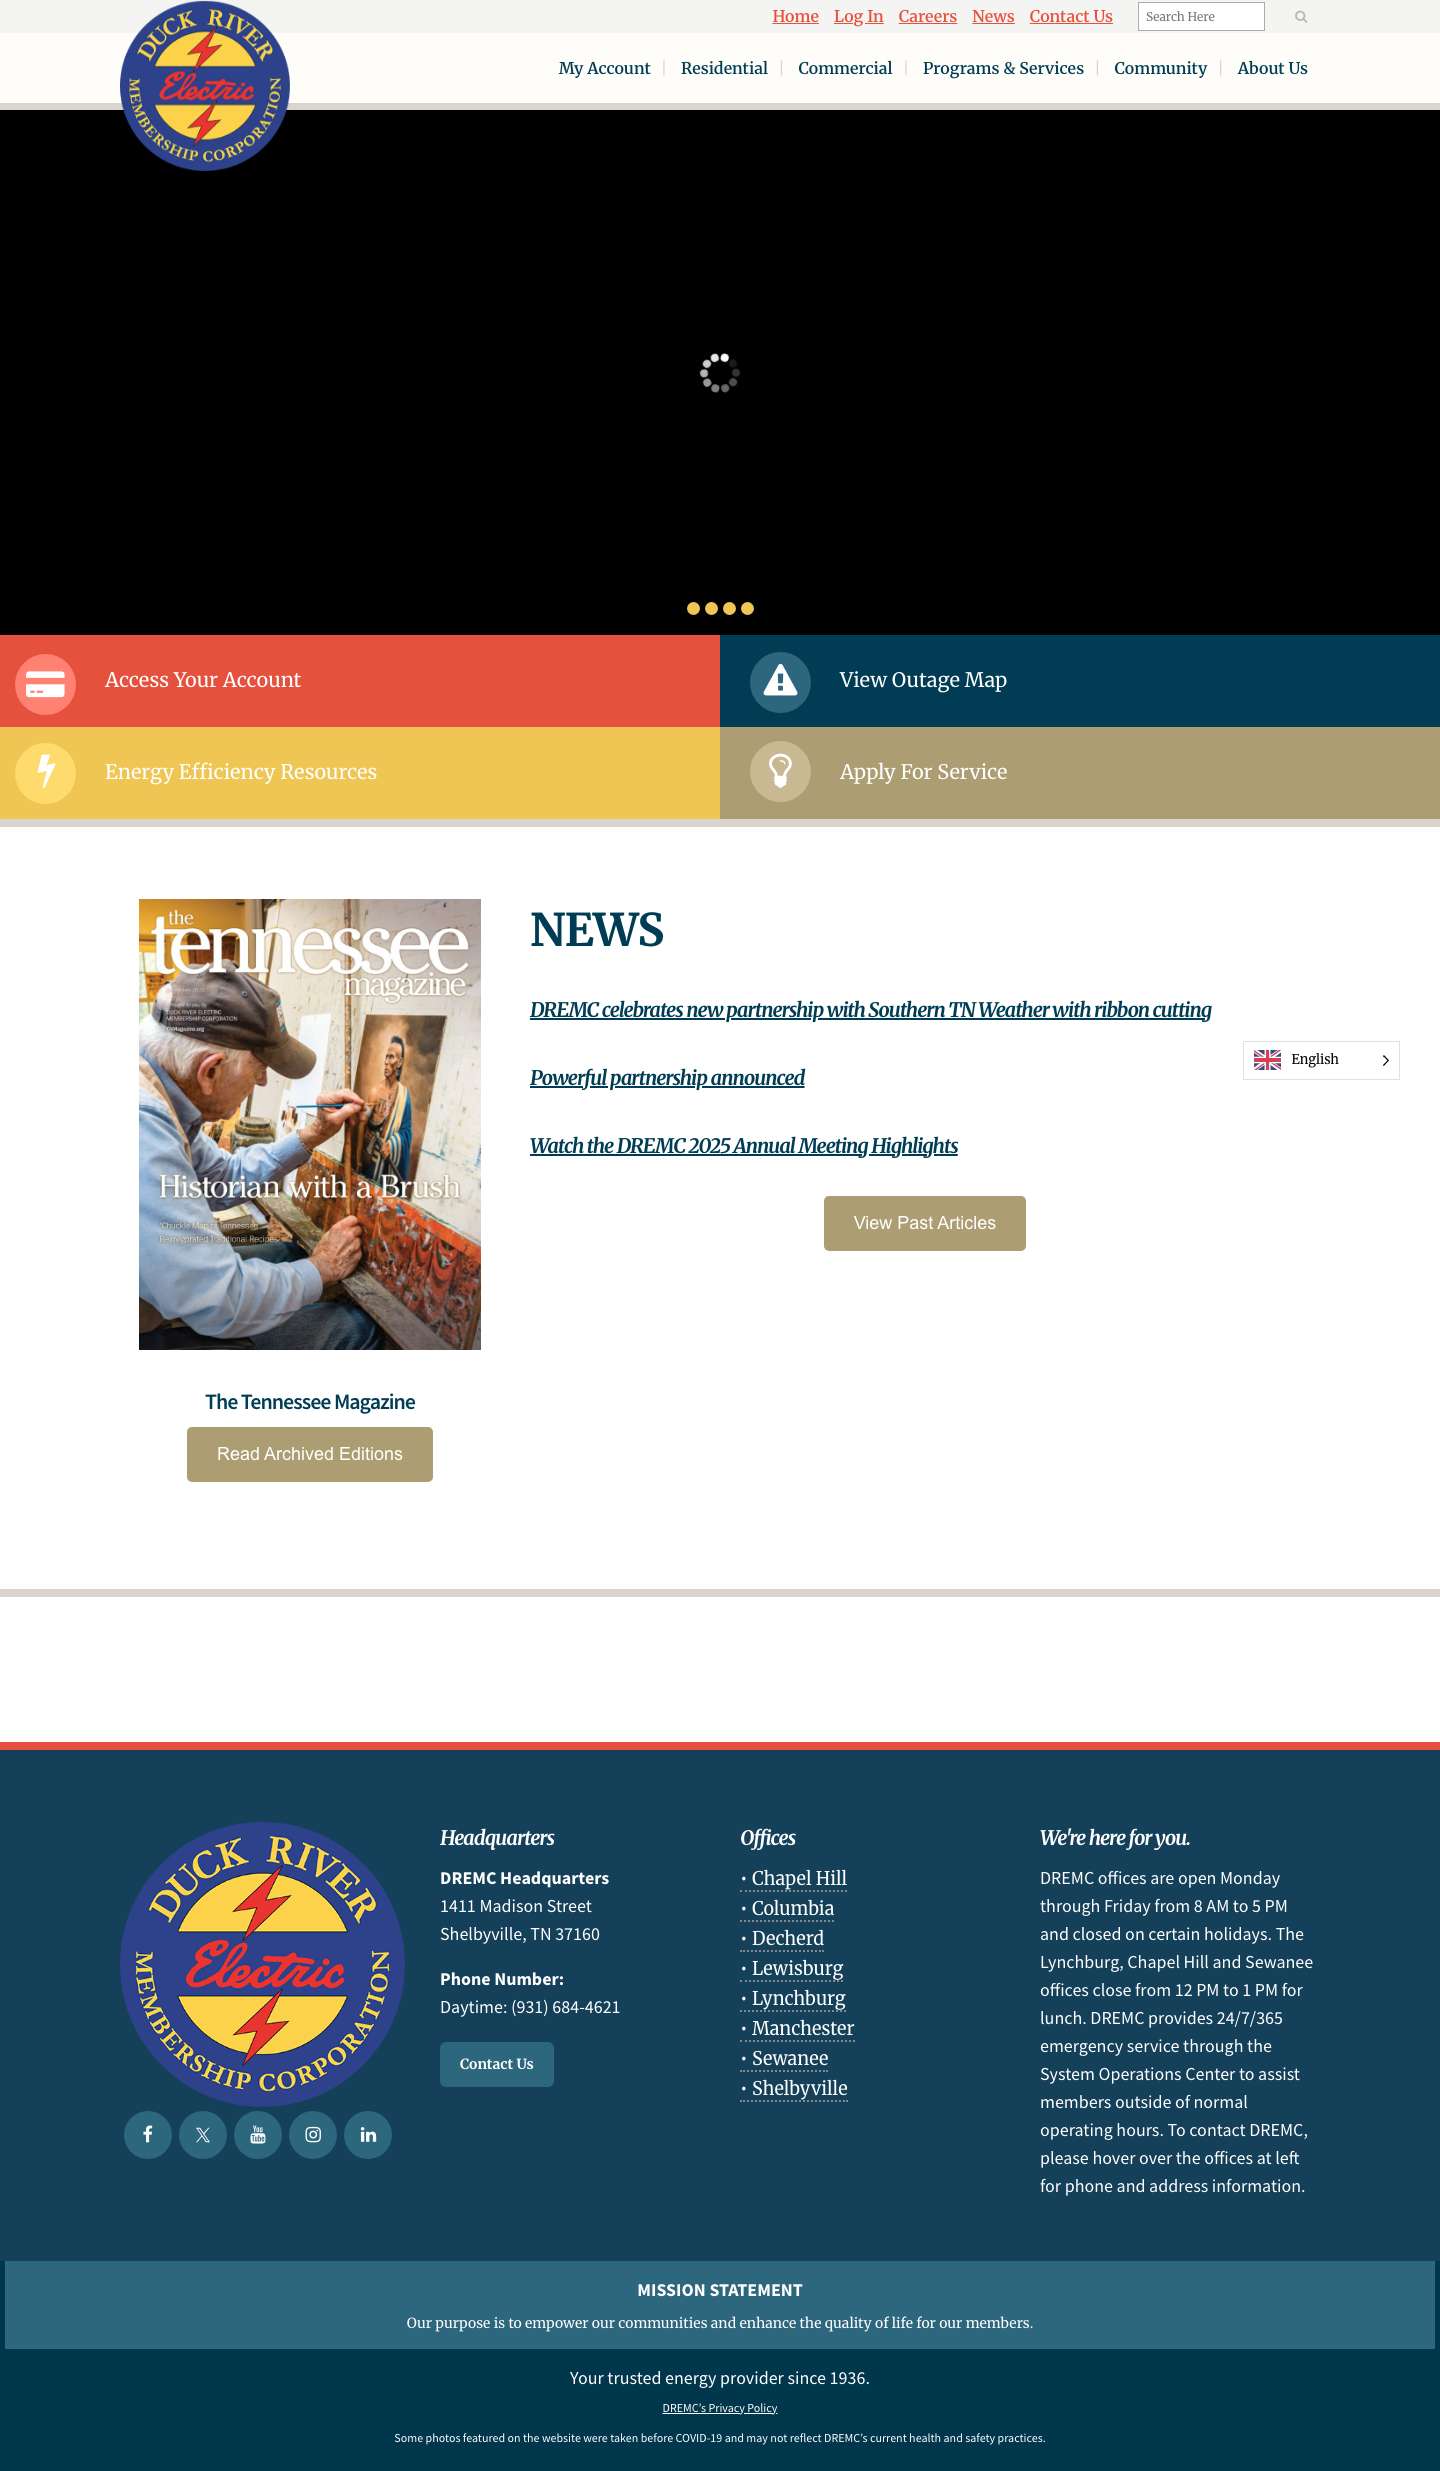Viewport: 1440px width, 2471px height.
Task: Open the Facebook social icon
Action: (148, 2135)
